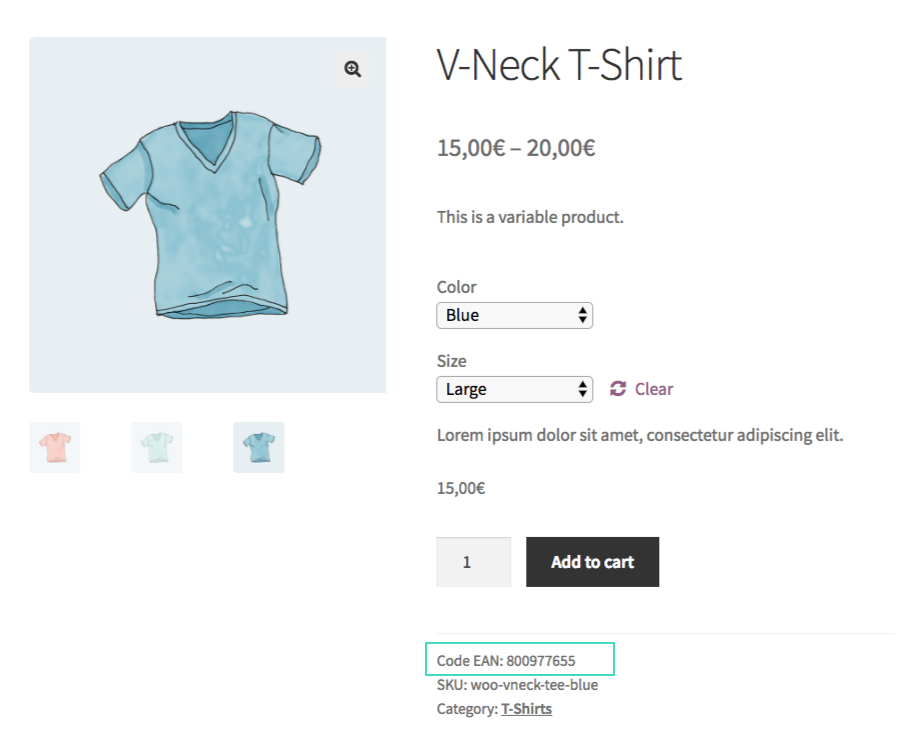
Task: Open the Size dropdown showing Large
Action: point(515,389)
